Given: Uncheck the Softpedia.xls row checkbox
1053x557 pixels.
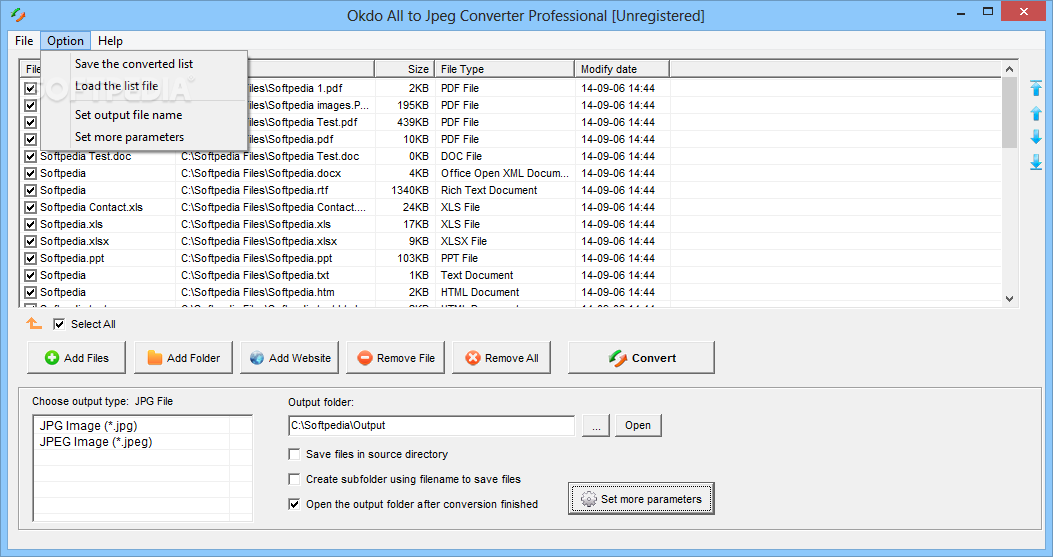Looking at the screenshot, I should point(30,224).
